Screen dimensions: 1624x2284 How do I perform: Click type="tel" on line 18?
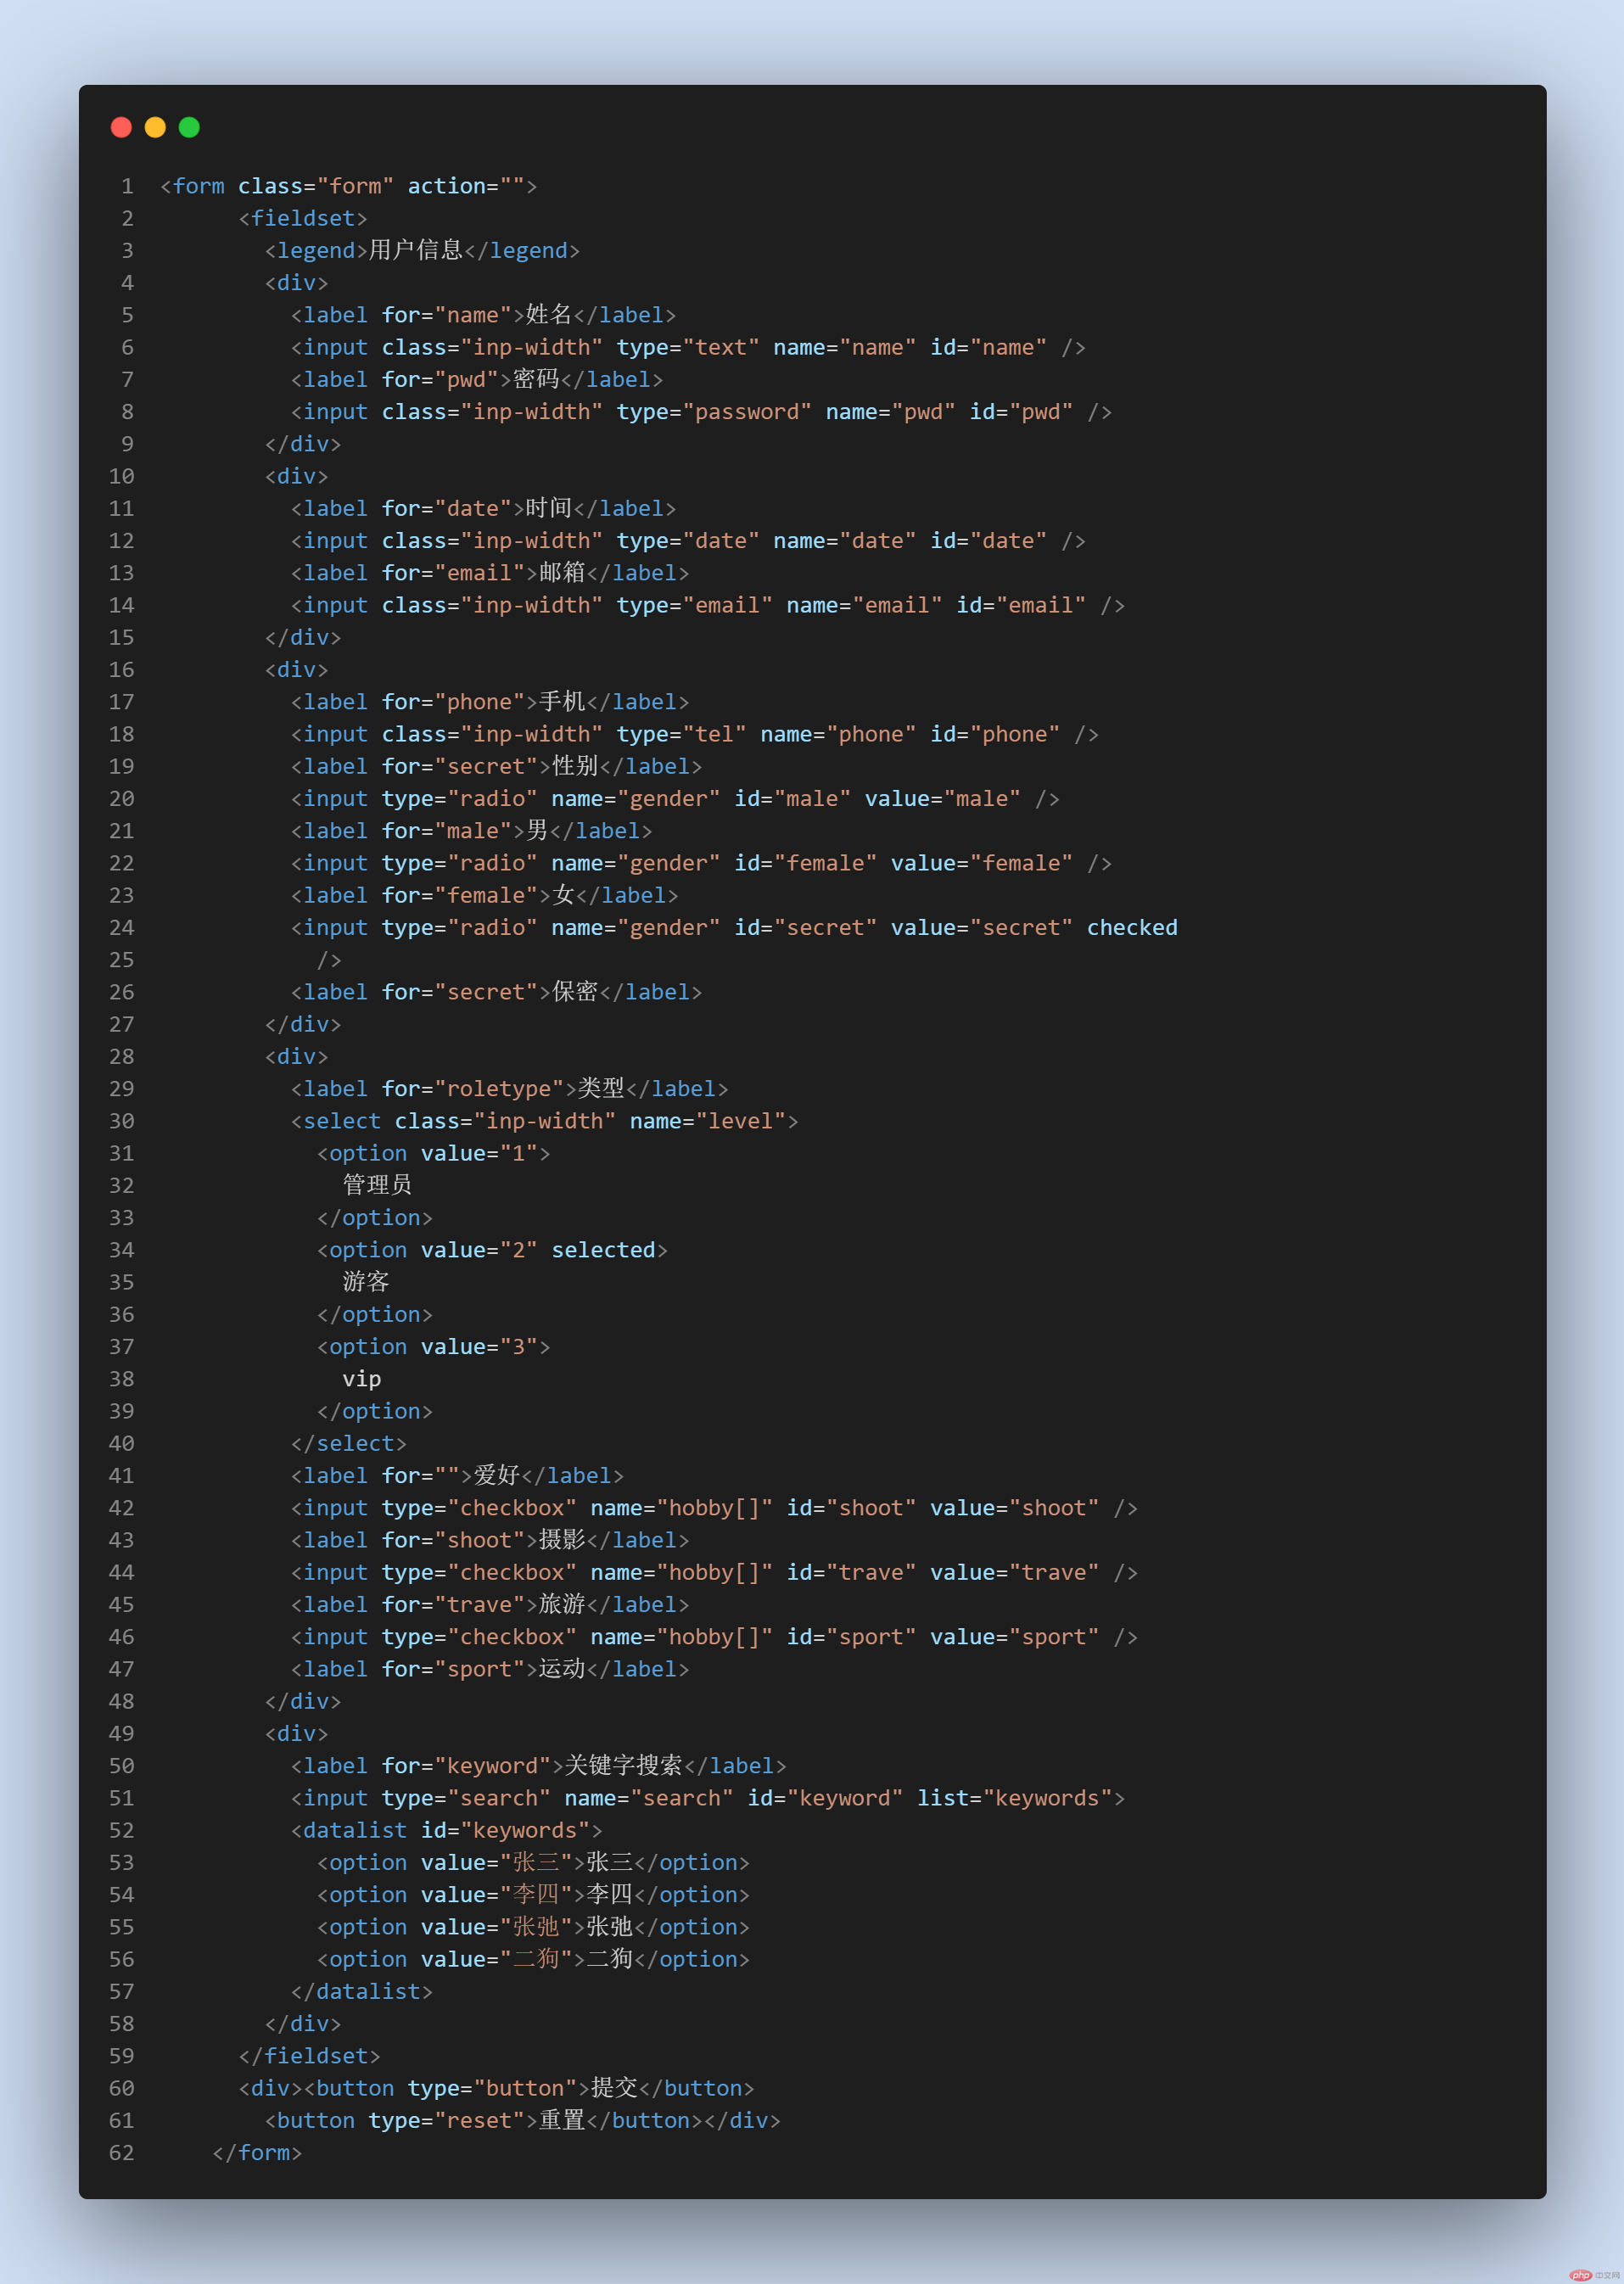[x=682, y=734]
